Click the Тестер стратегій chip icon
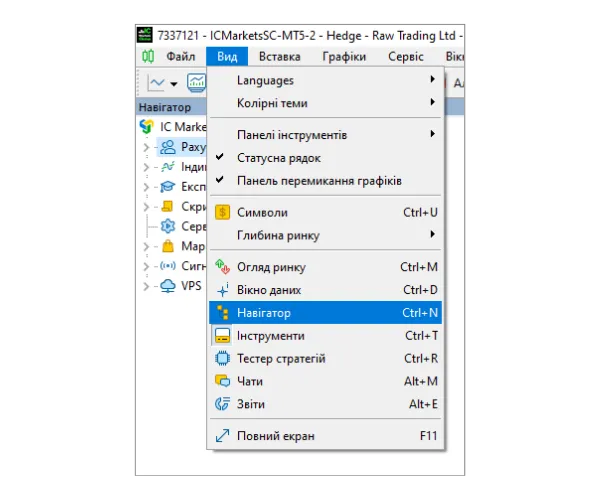 pyautogui.click(x=223, y=359)
